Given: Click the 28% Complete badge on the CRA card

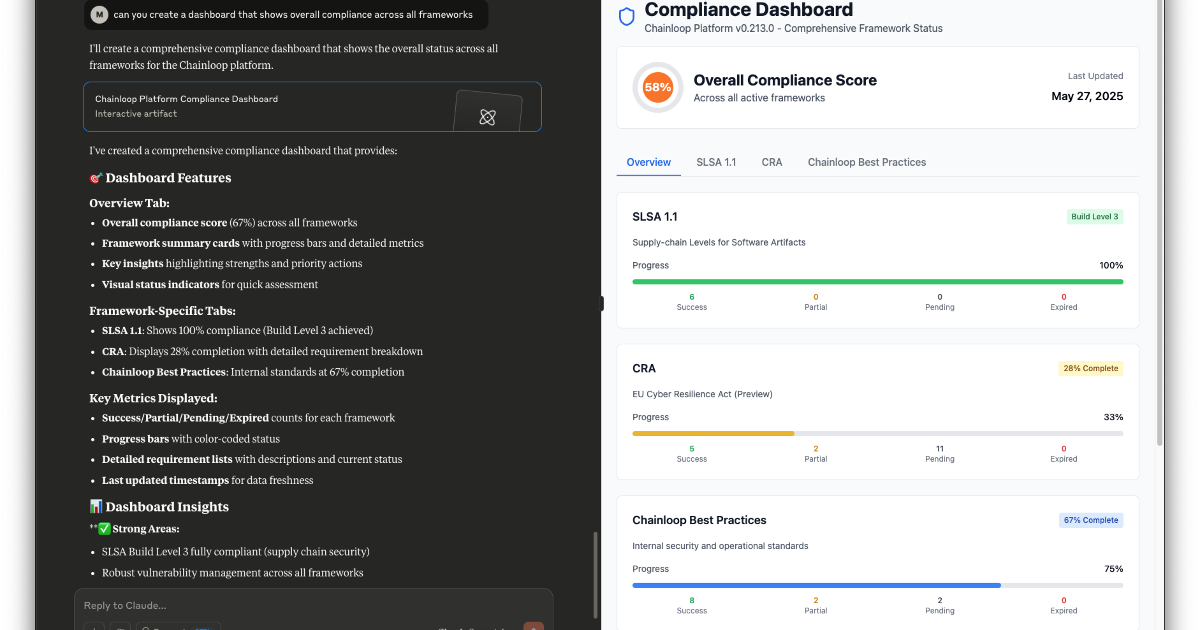Looking at the screenshot, I should 1090,368.
